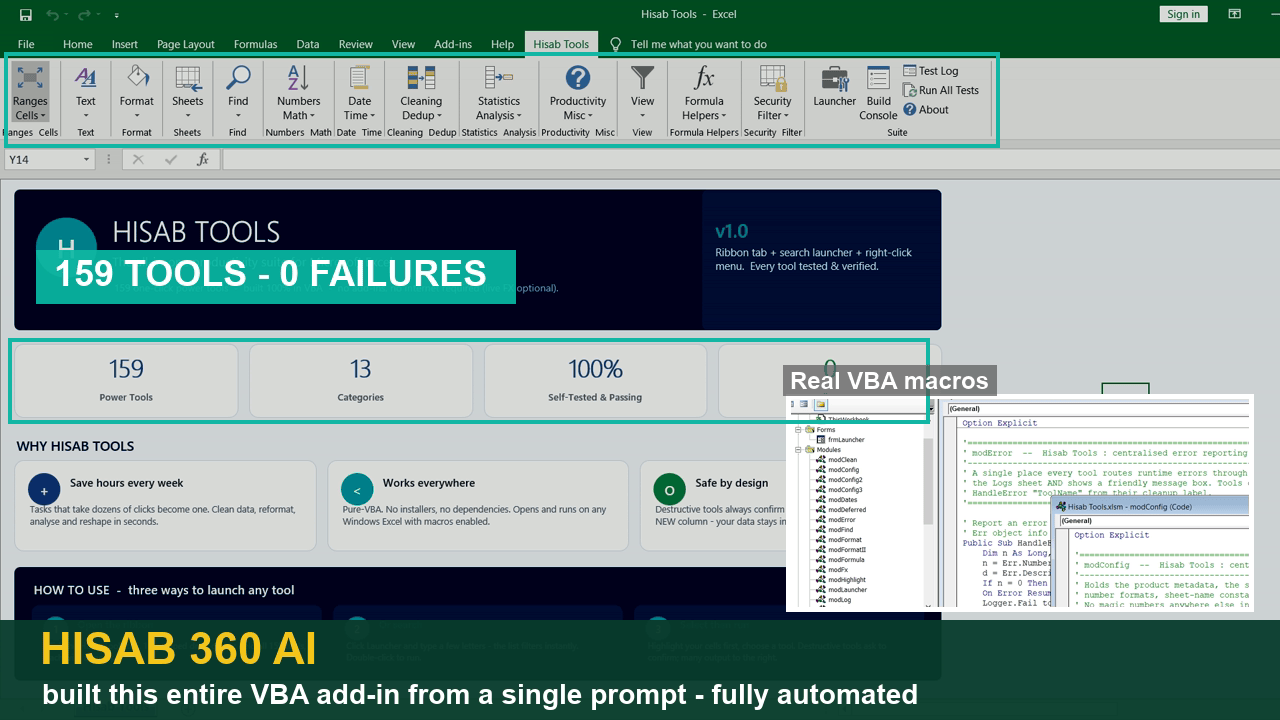This screenshot has width=1280, height=720.
Task: Expand the Security Filter dropdown
Action: 772,93
